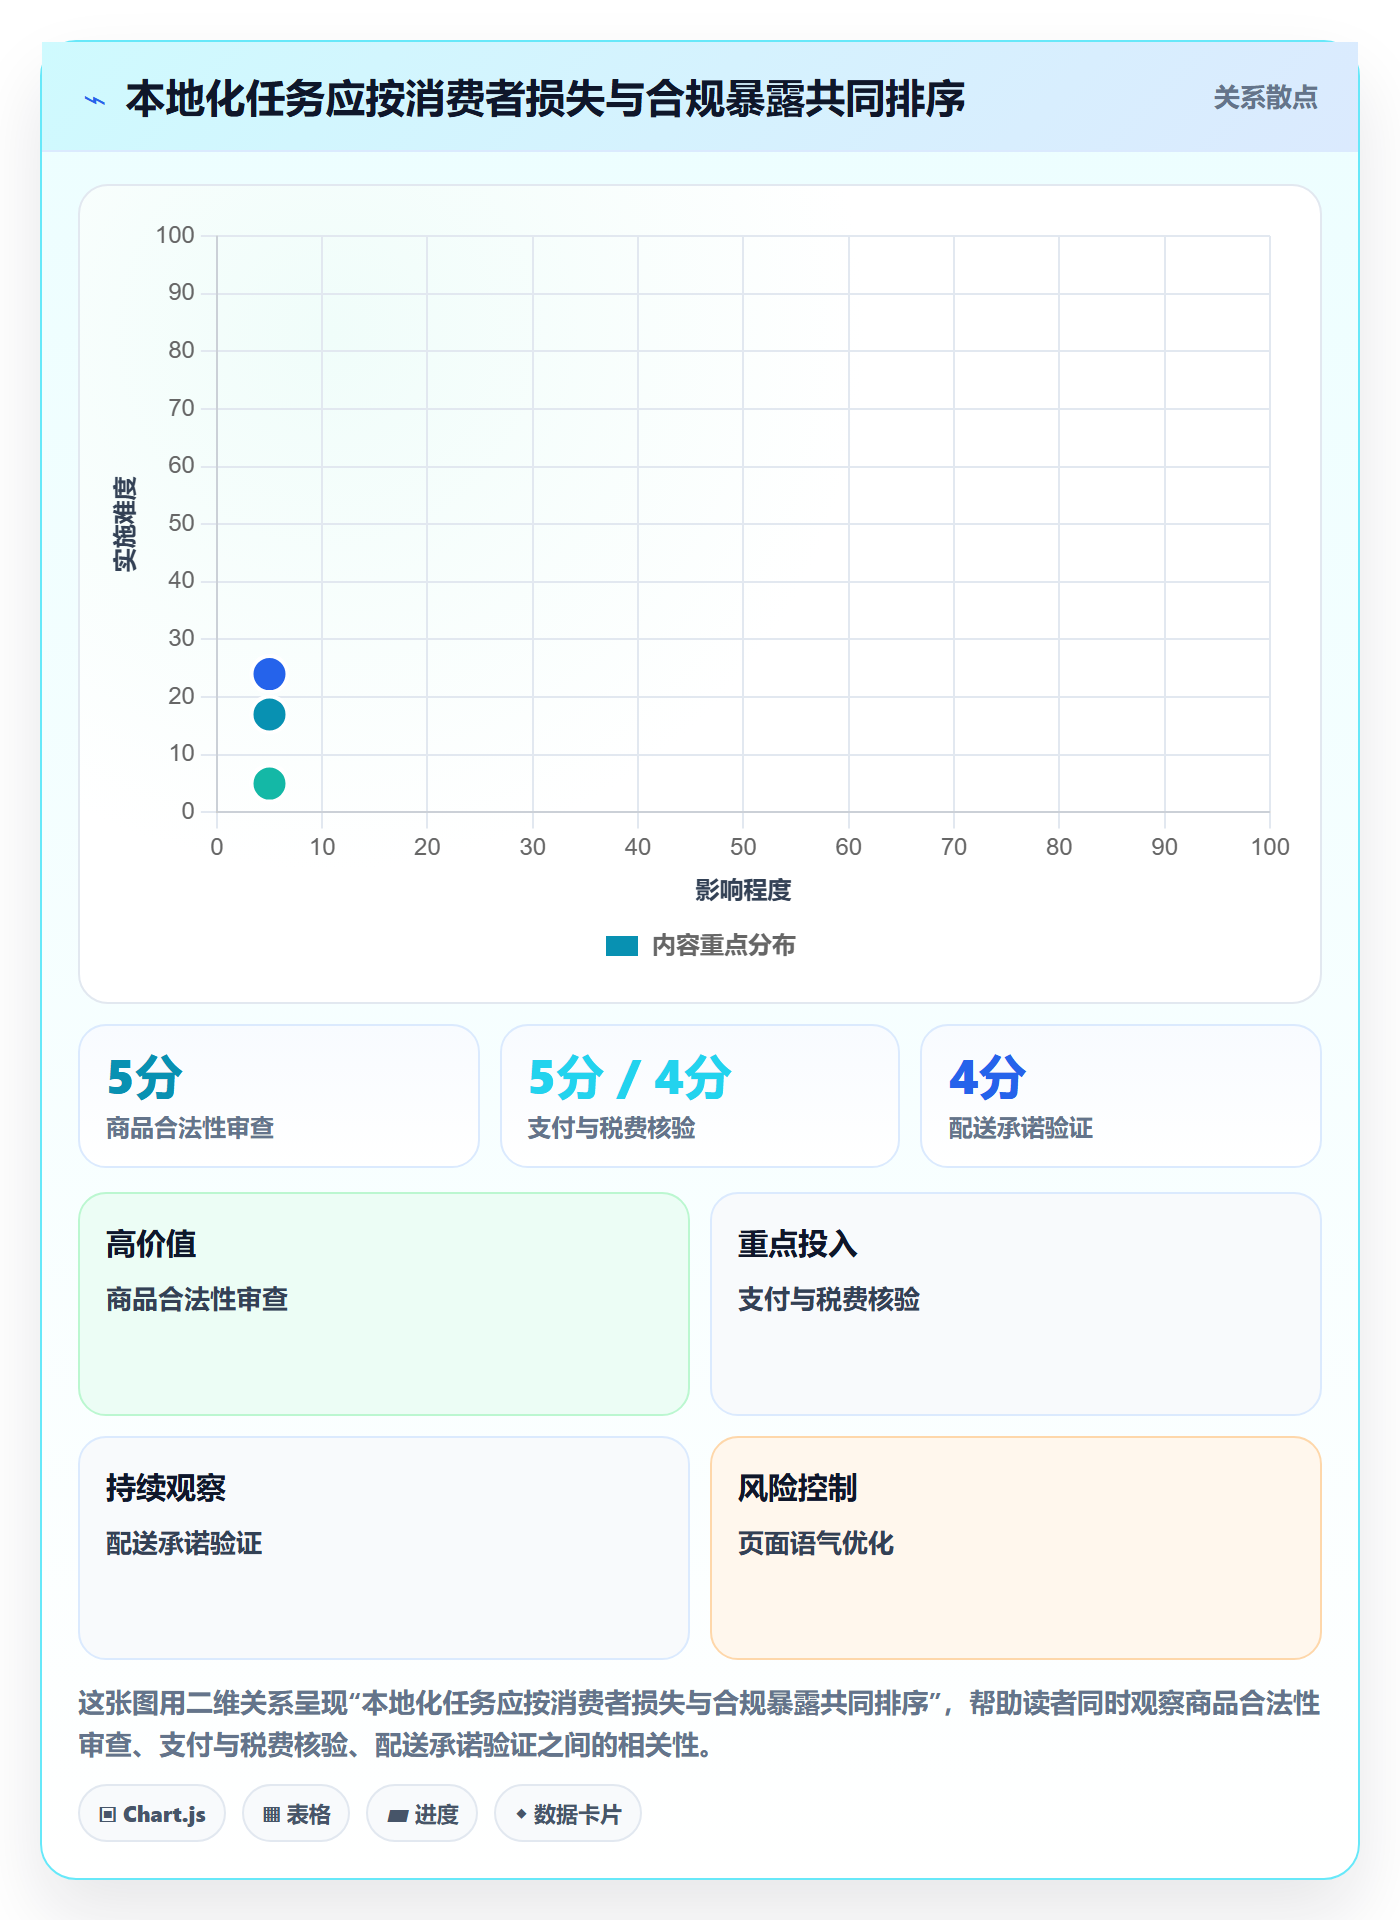Click the 内容重点分布 legend label
The height and width of the screenshot is (1920, 1400).
point(723,946)
